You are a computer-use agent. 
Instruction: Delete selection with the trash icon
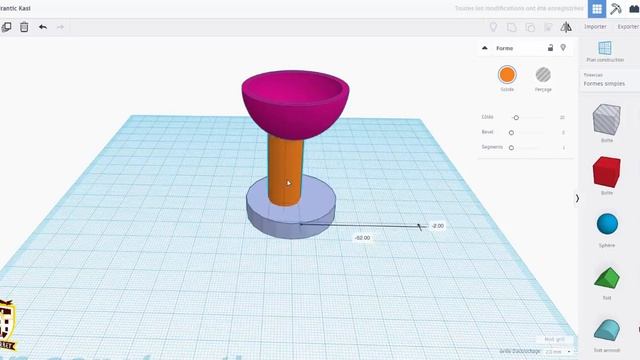pyautogui.click(x=24, y=27)
